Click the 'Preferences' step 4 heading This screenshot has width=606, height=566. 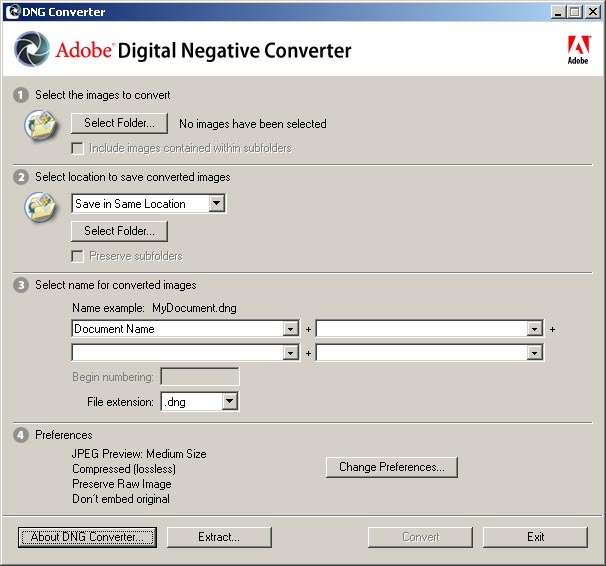click(64, 435)
